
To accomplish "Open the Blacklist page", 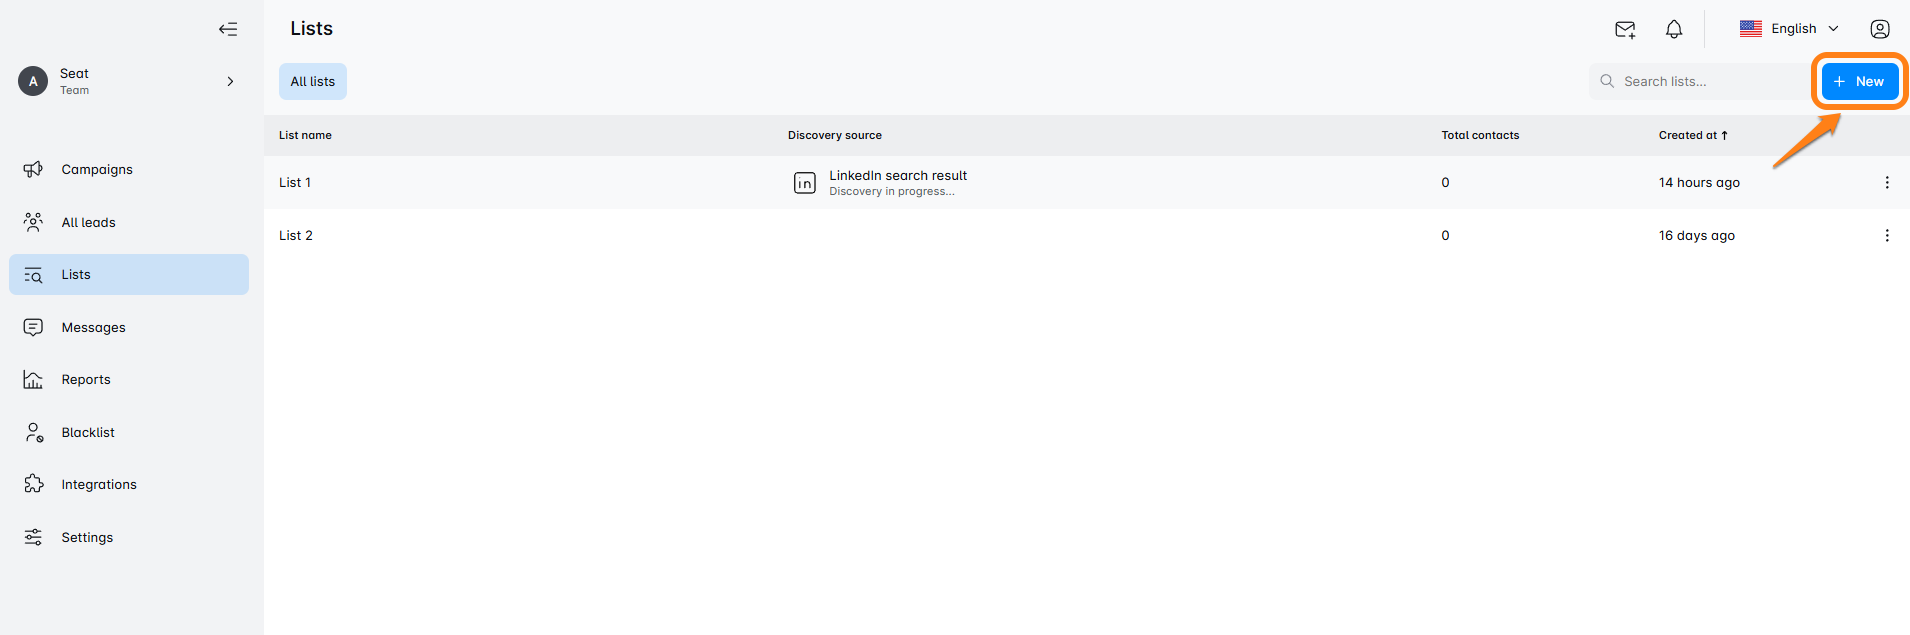I will (88, 433).
